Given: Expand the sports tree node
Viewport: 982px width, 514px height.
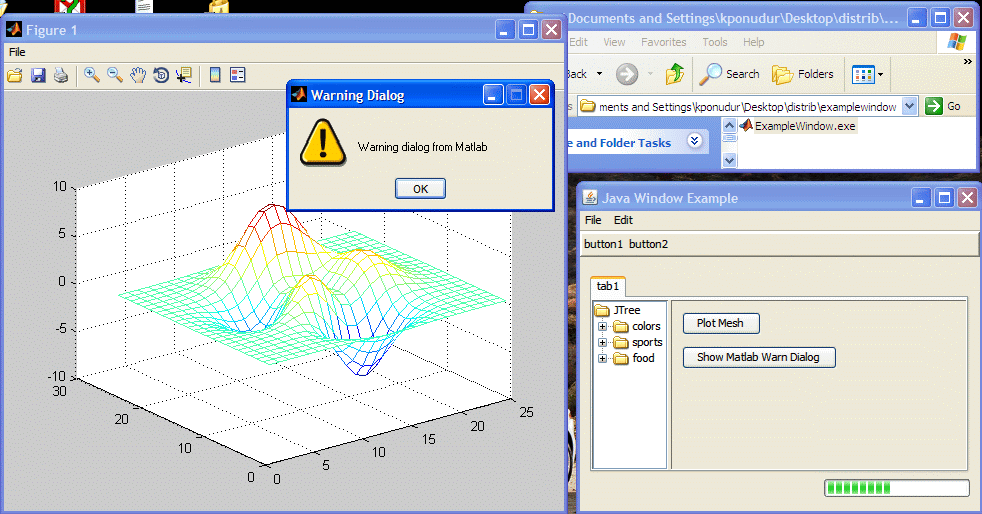Looking at the screenshot, I should tap(602, 342).
